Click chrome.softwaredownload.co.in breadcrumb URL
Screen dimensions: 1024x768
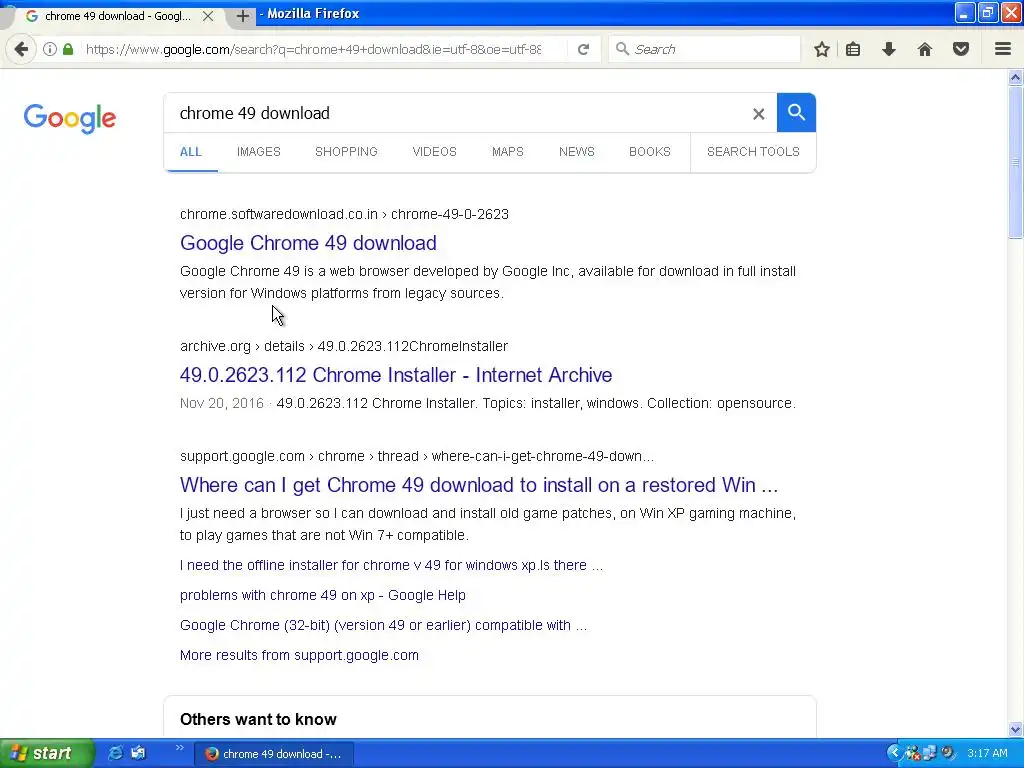pyautogui.click(x=344, y=214)
